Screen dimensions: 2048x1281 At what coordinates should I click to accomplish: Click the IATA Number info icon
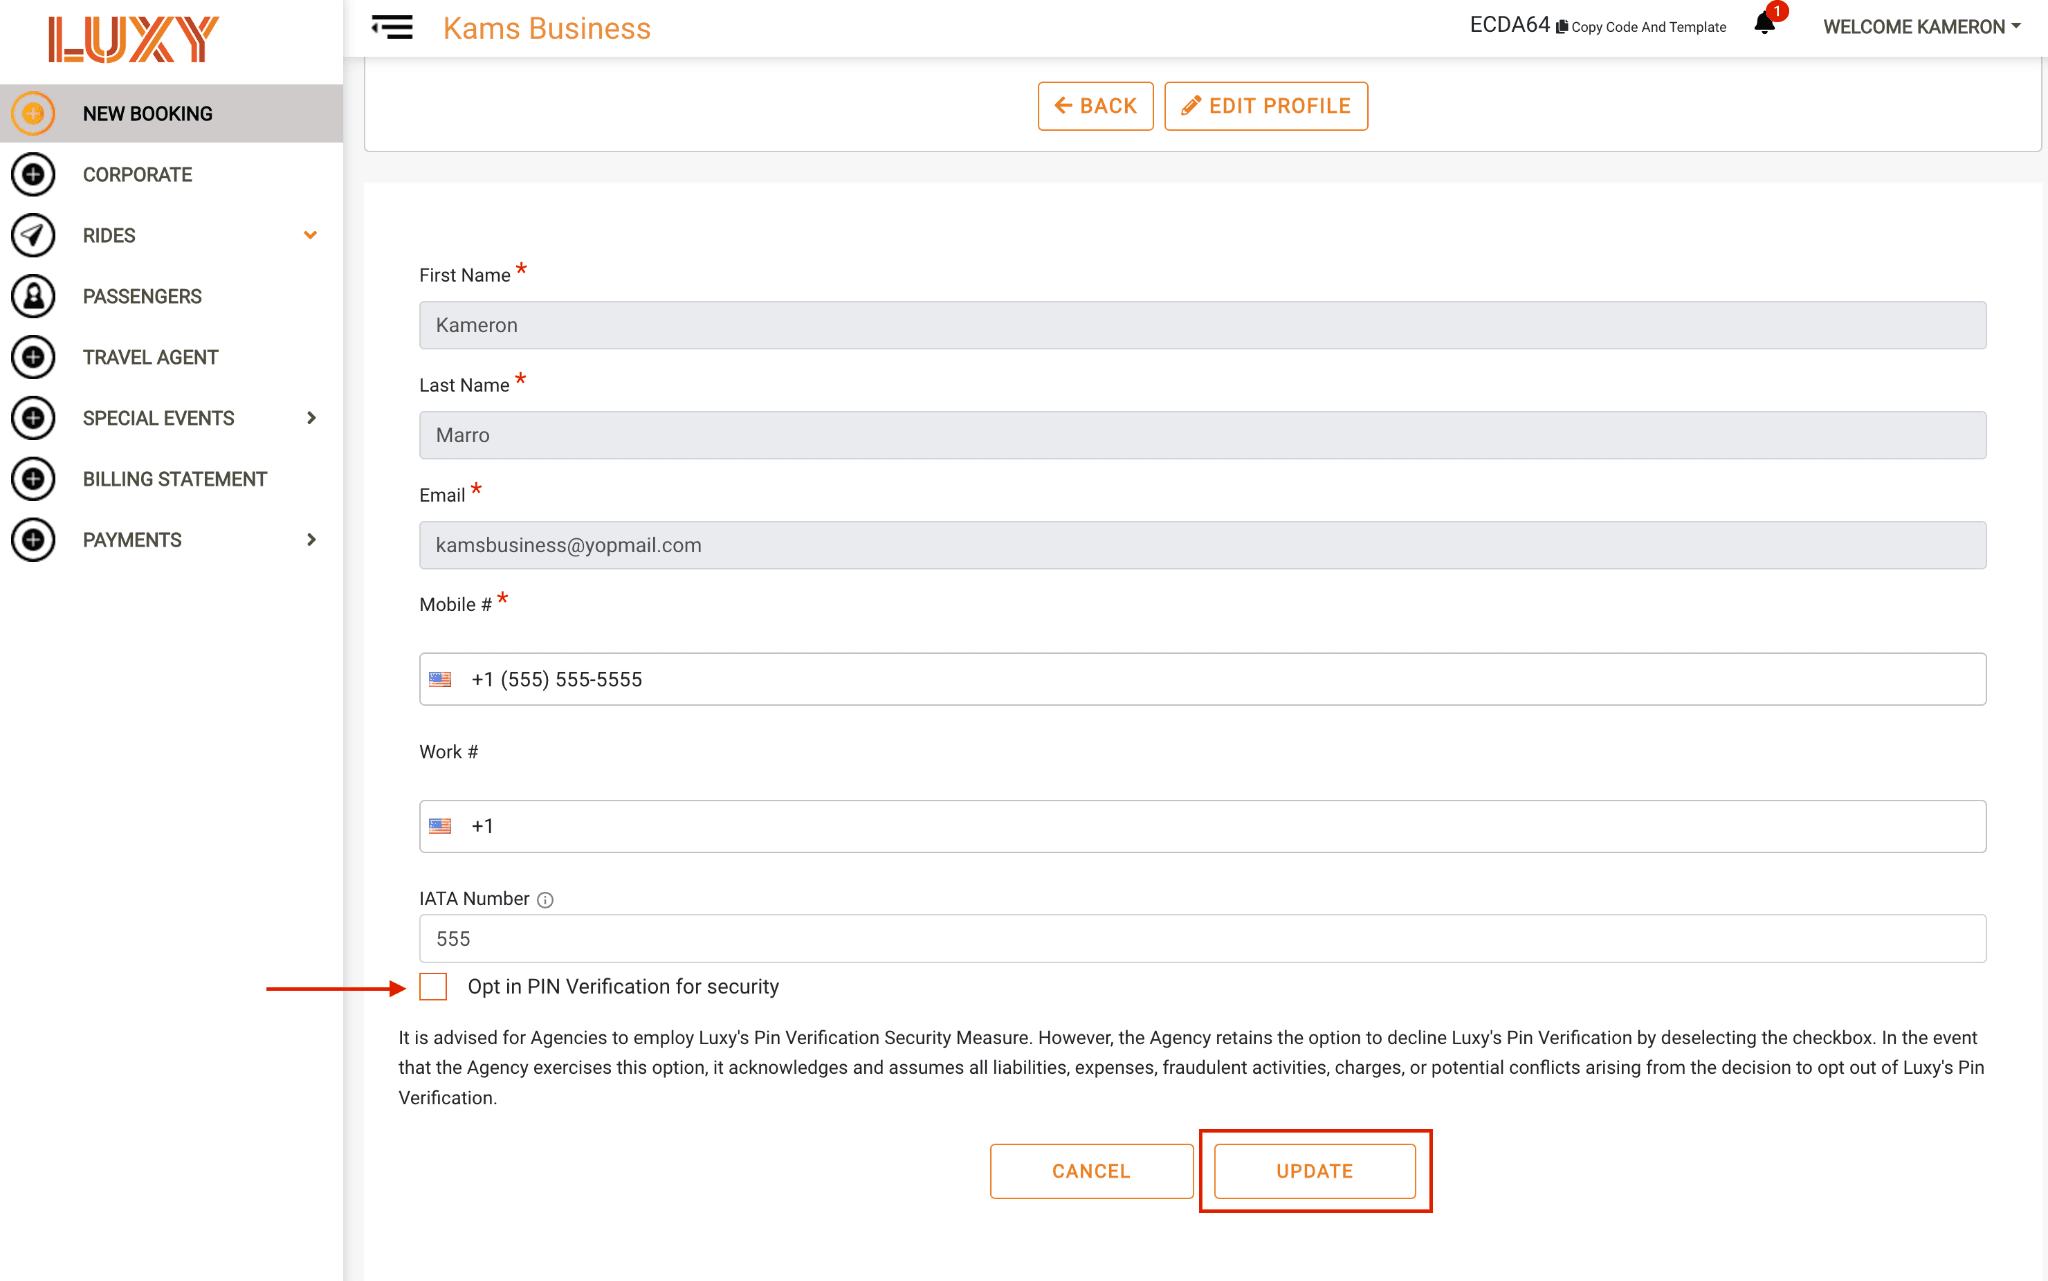[545, 900]
